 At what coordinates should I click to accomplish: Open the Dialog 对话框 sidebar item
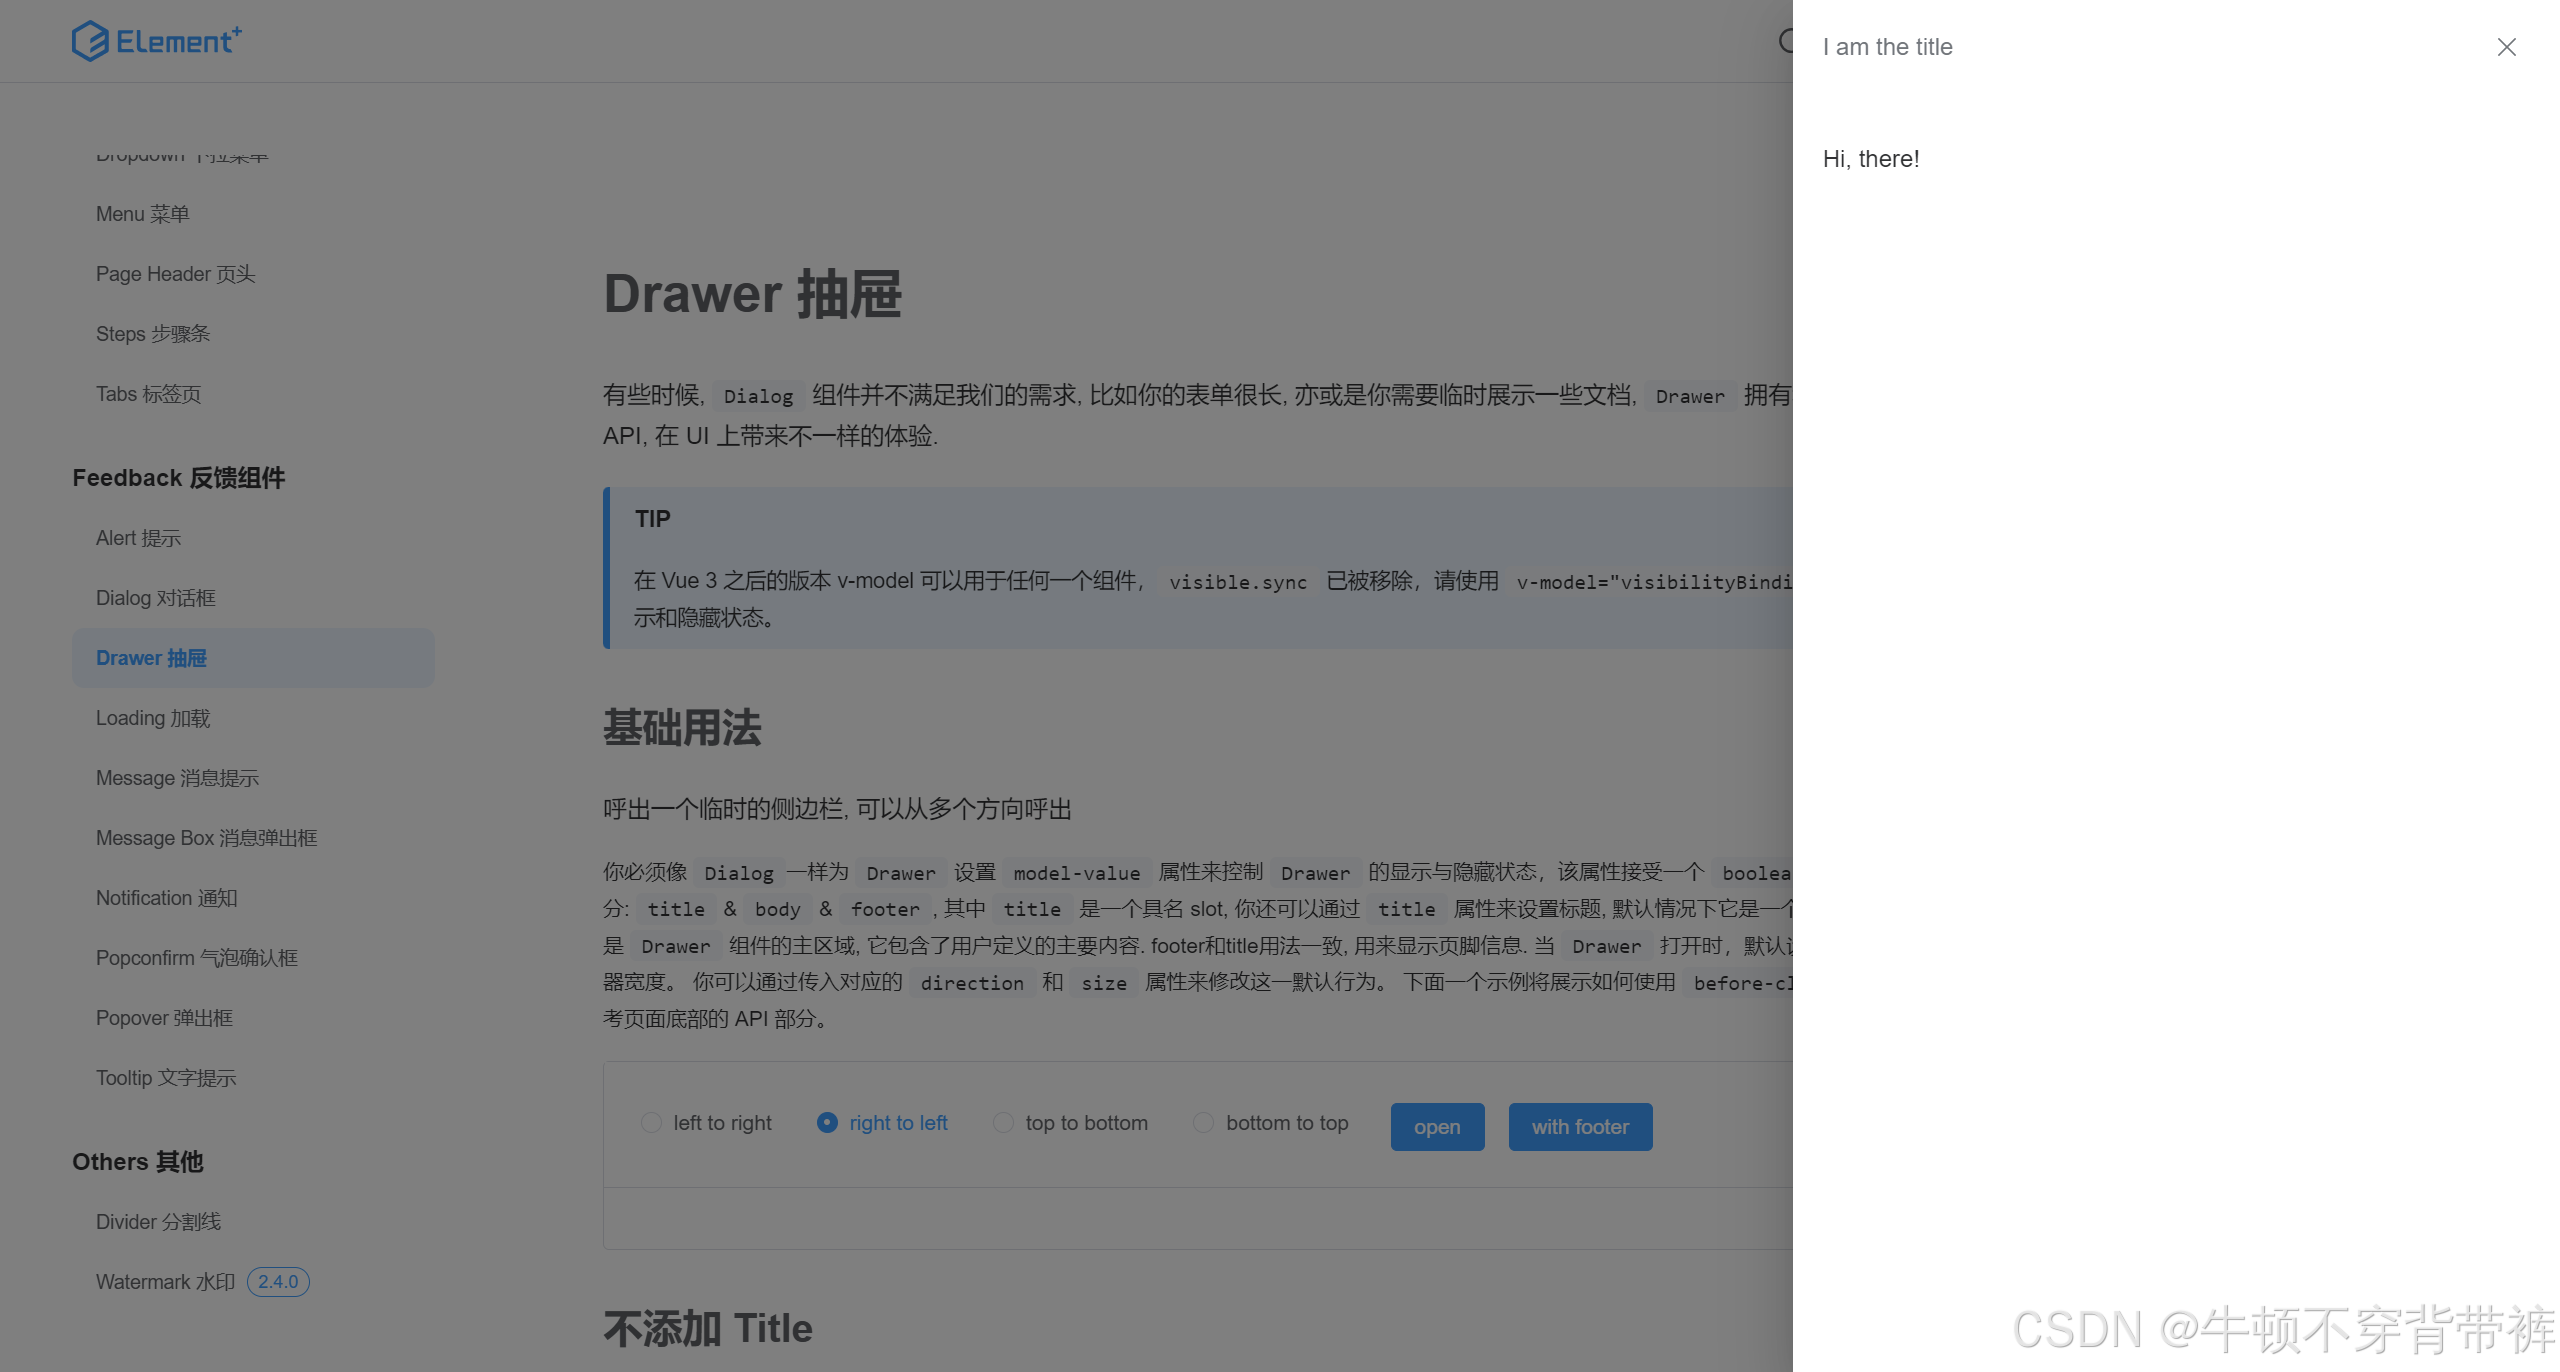click(x=156, y=598)
